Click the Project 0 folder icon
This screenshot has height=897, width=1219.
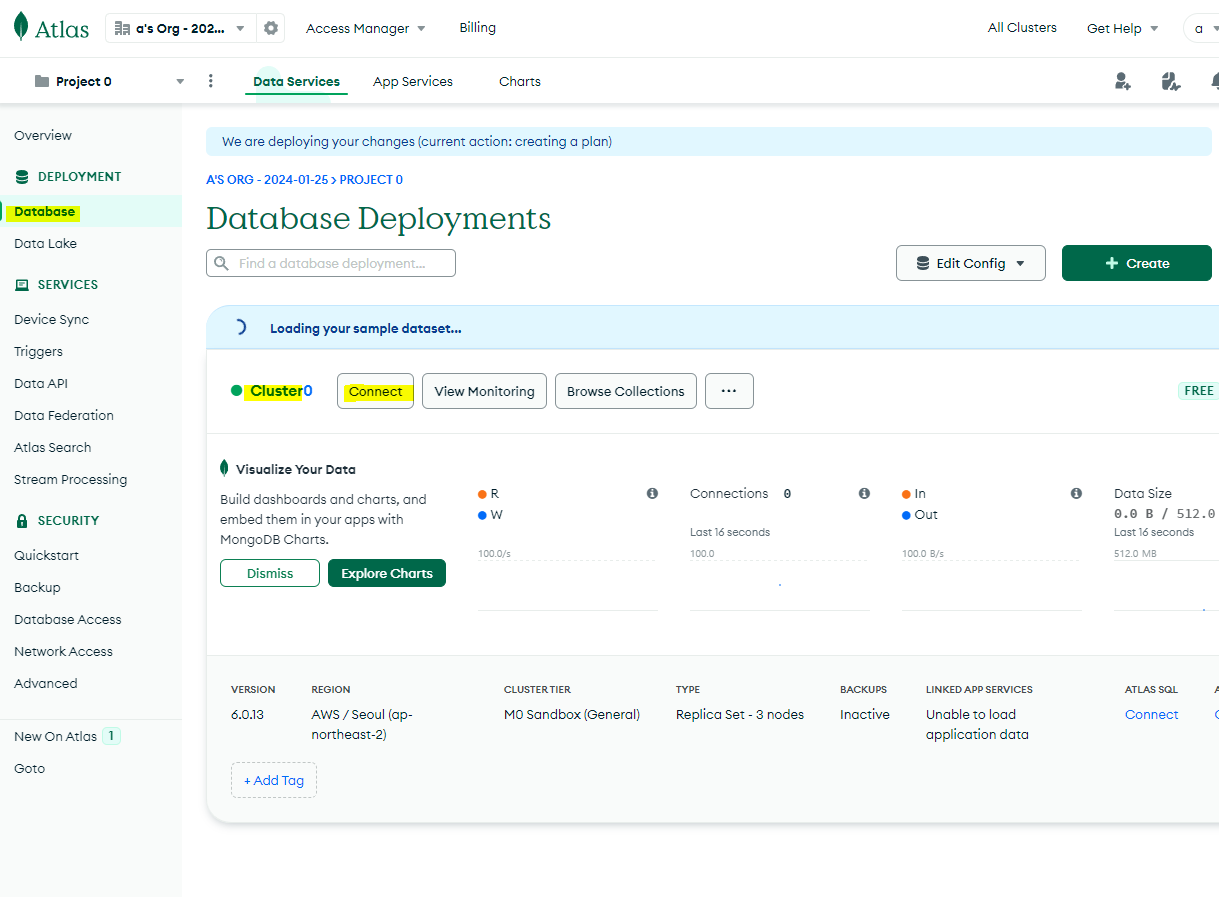coord(41,81)
